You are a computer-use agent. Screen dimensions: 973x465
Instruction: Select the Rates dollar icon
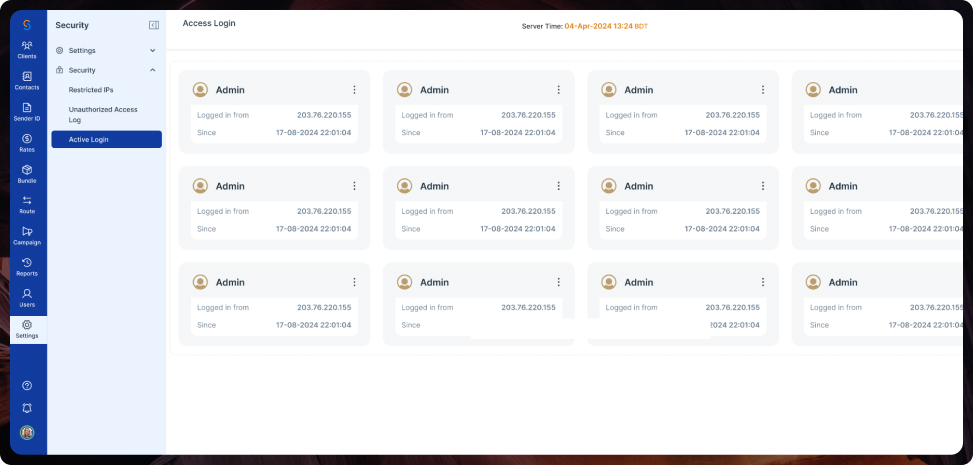click(x=27, y=138)
